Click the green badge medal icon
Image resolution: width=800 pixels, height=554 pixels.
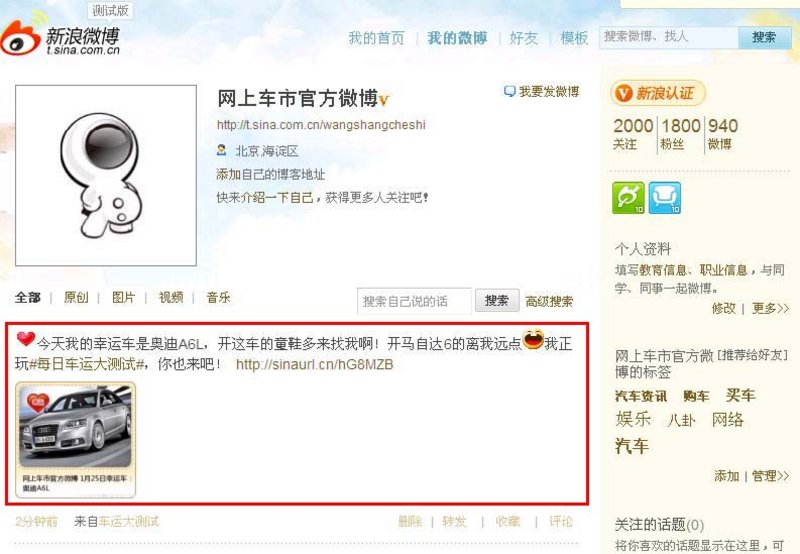click(628, 198)
